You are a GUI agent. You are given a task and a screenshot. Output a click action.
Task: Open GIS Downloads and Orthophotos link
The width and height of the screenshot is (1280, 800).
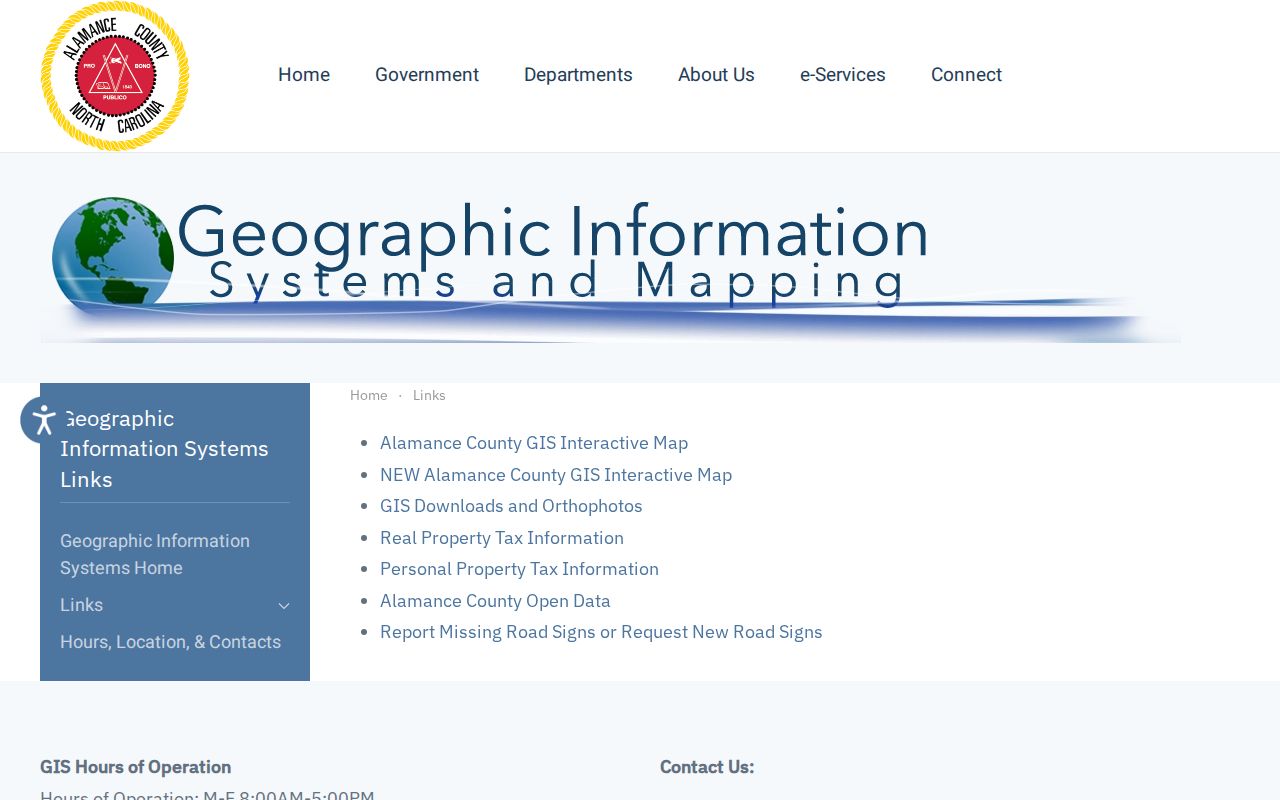point(511,506)
